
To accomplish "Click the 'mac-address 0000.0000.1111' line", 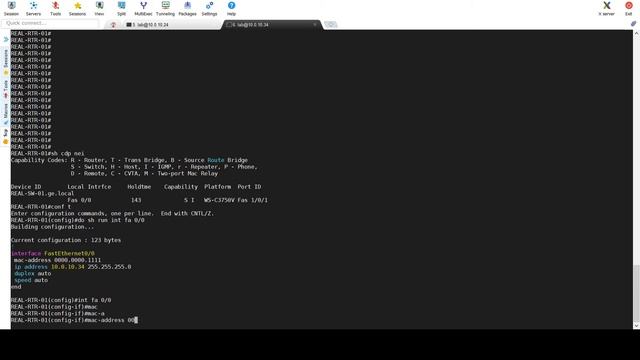I will tap(57, 260).
